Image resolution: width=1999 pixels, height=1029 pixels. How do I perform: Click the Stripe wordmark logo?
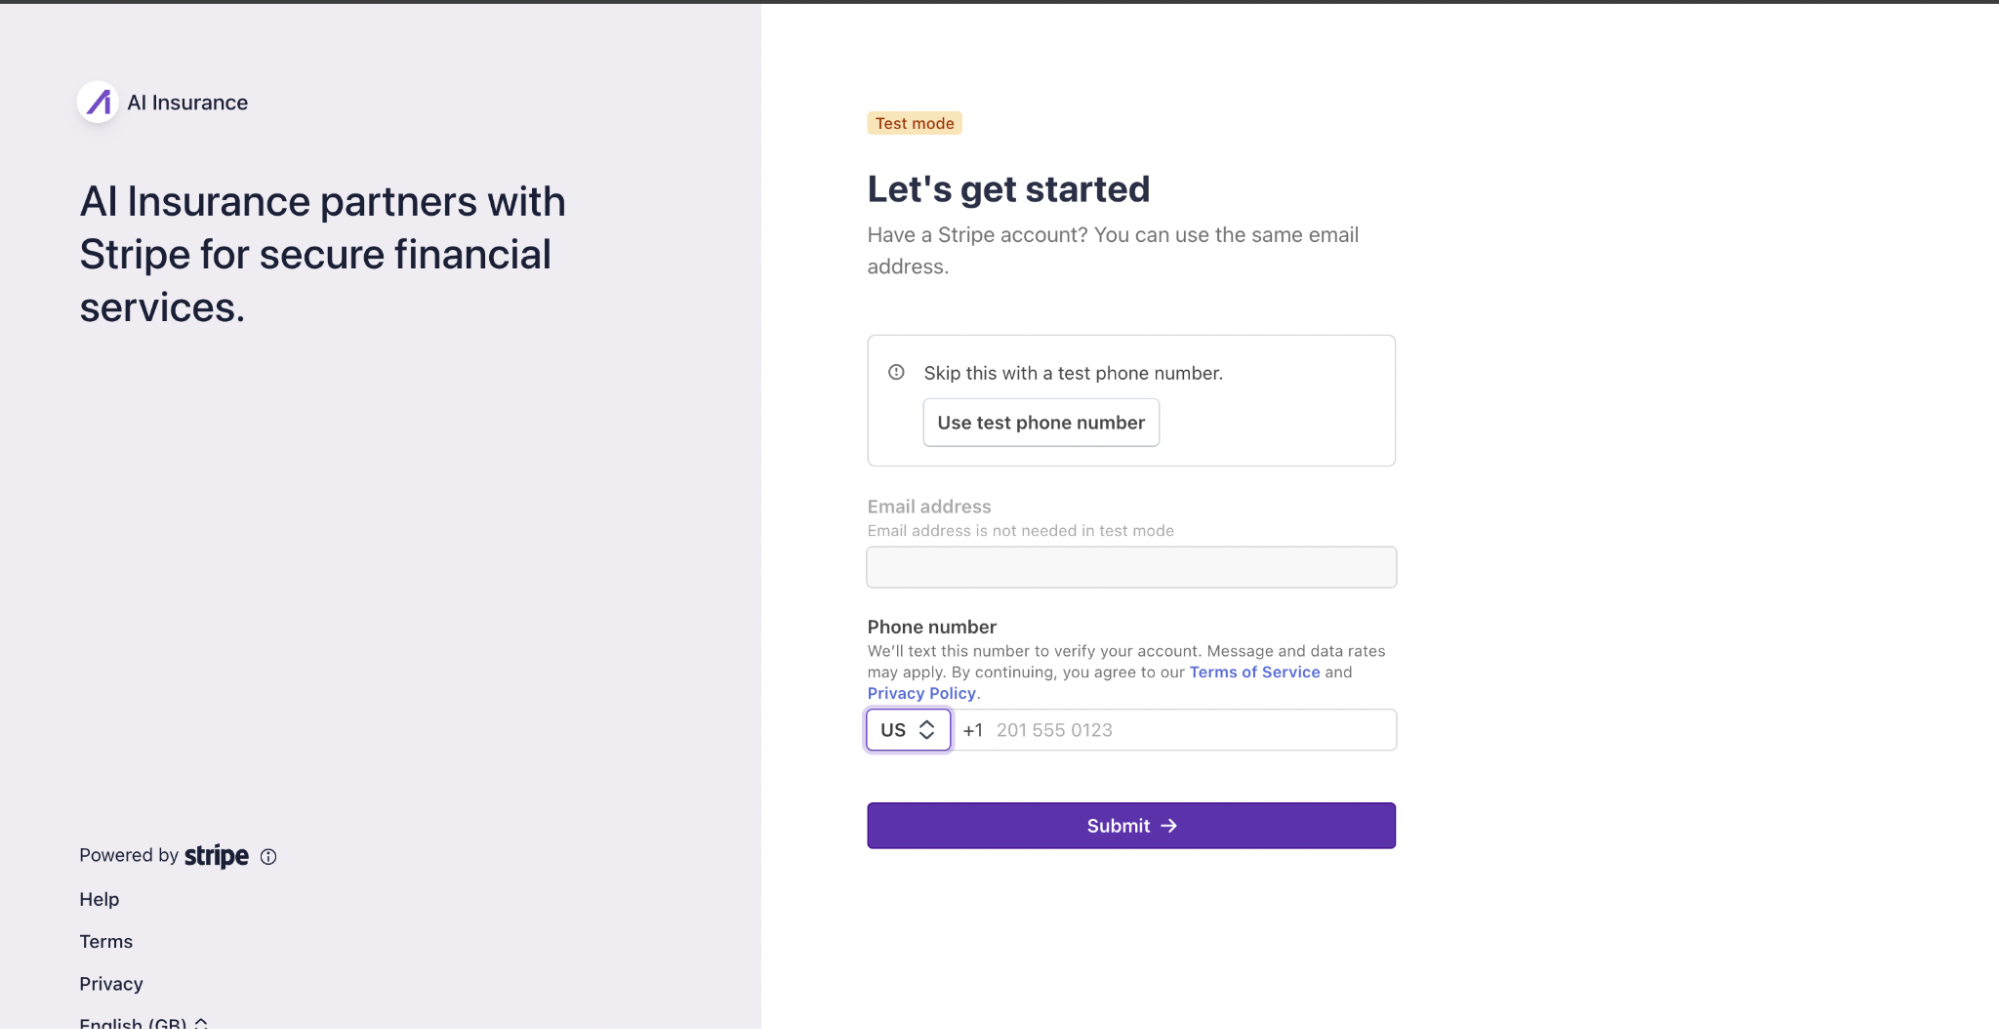[216, 856]
